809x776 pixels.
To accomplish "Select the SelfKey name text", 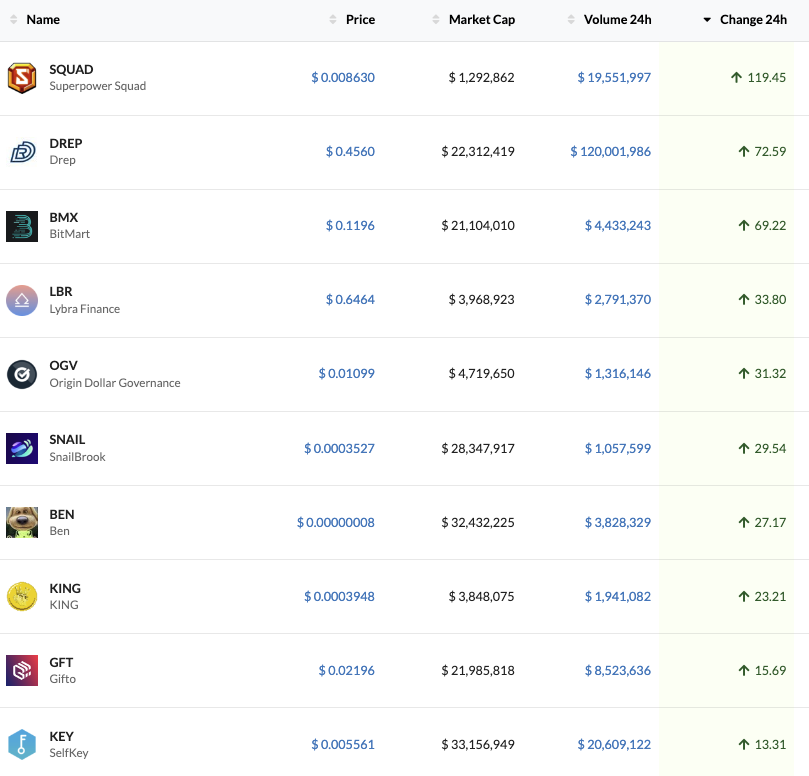I will (69, 753).
